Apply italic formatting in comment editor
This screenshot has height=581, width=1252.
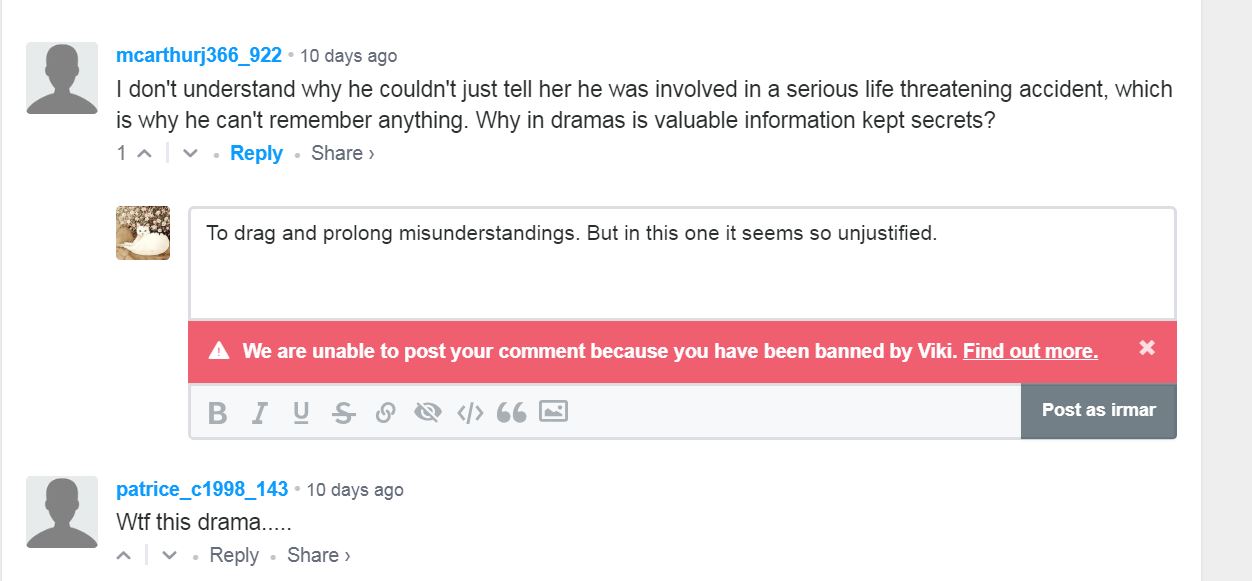coord(260,412)
